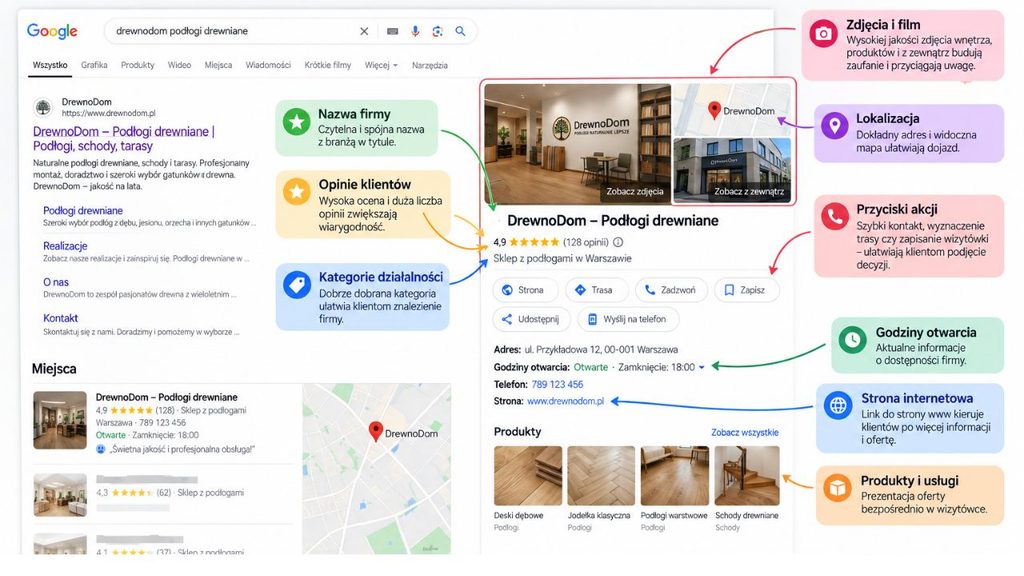Click the clock icon by Godziny otwarcia
This screenshot has height=576, width=1024.
tap(852, 340)
